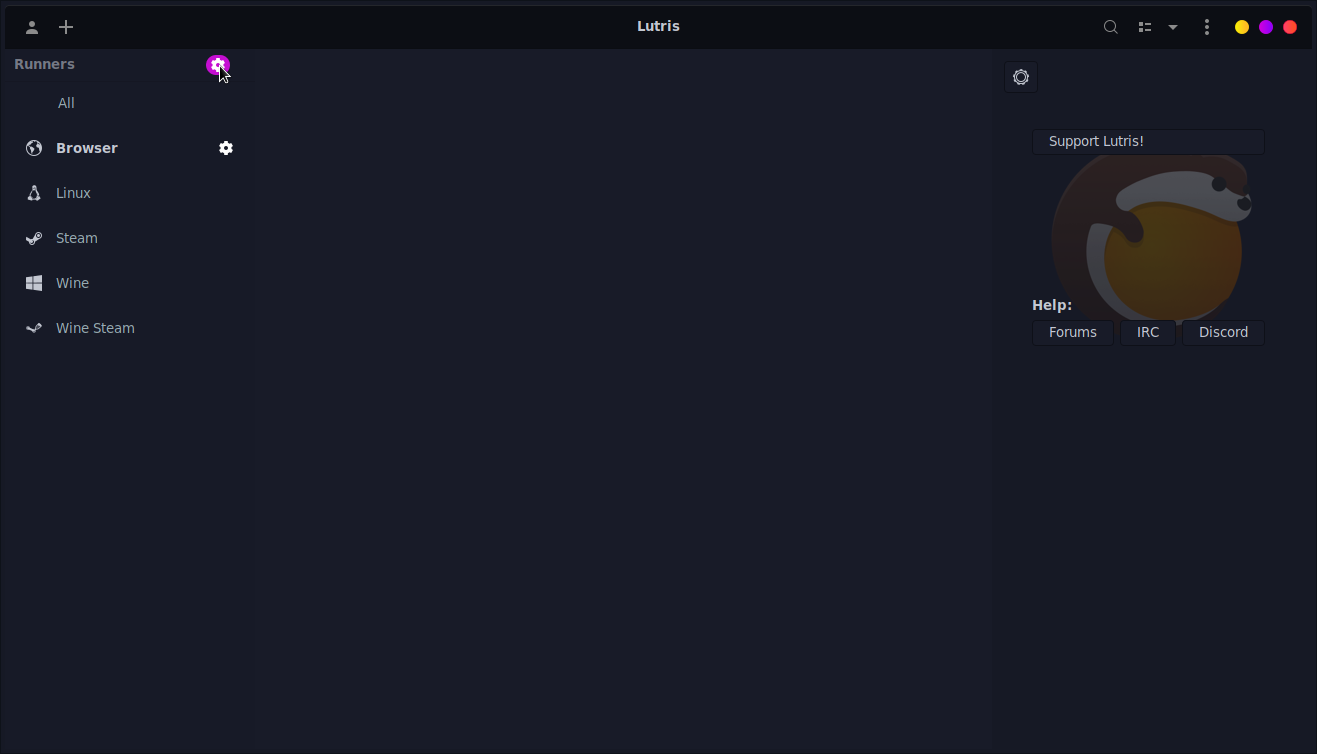Minimize the window with the yellow button
This screenshot has height=754, width=1317.
coord(1242,27)
